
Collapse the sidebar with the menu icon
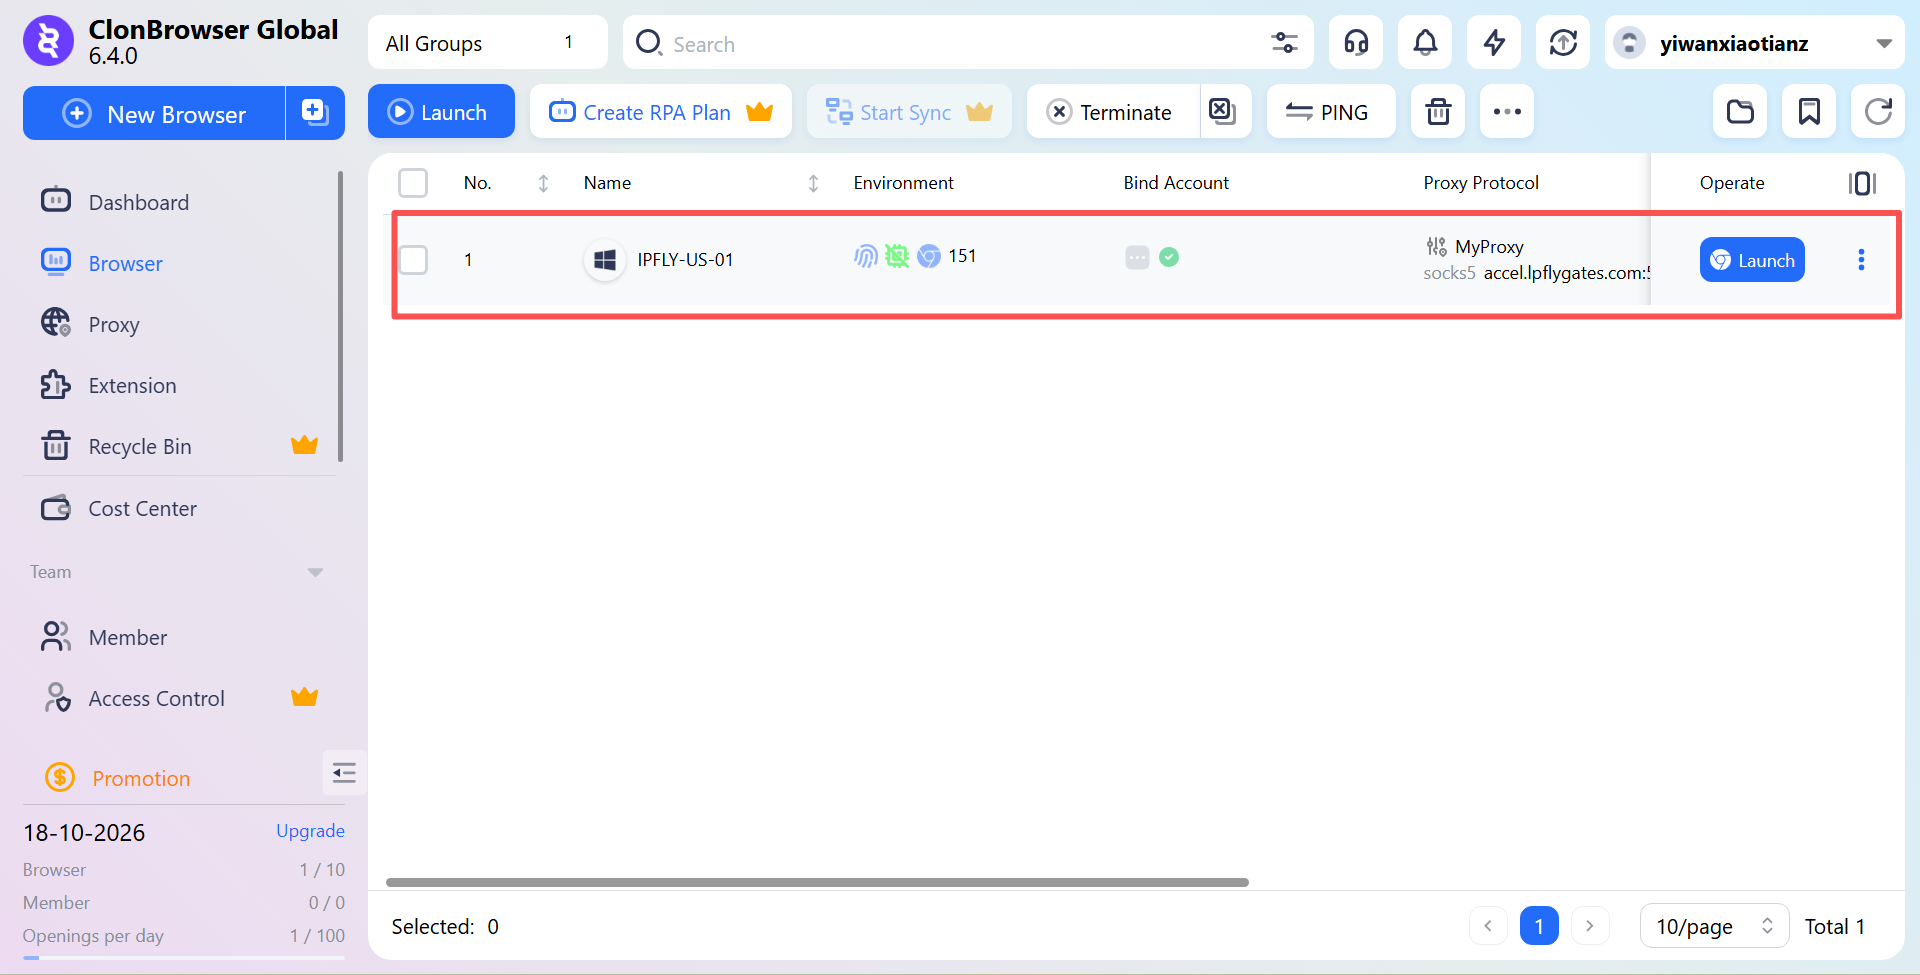(x=344, y=772)
